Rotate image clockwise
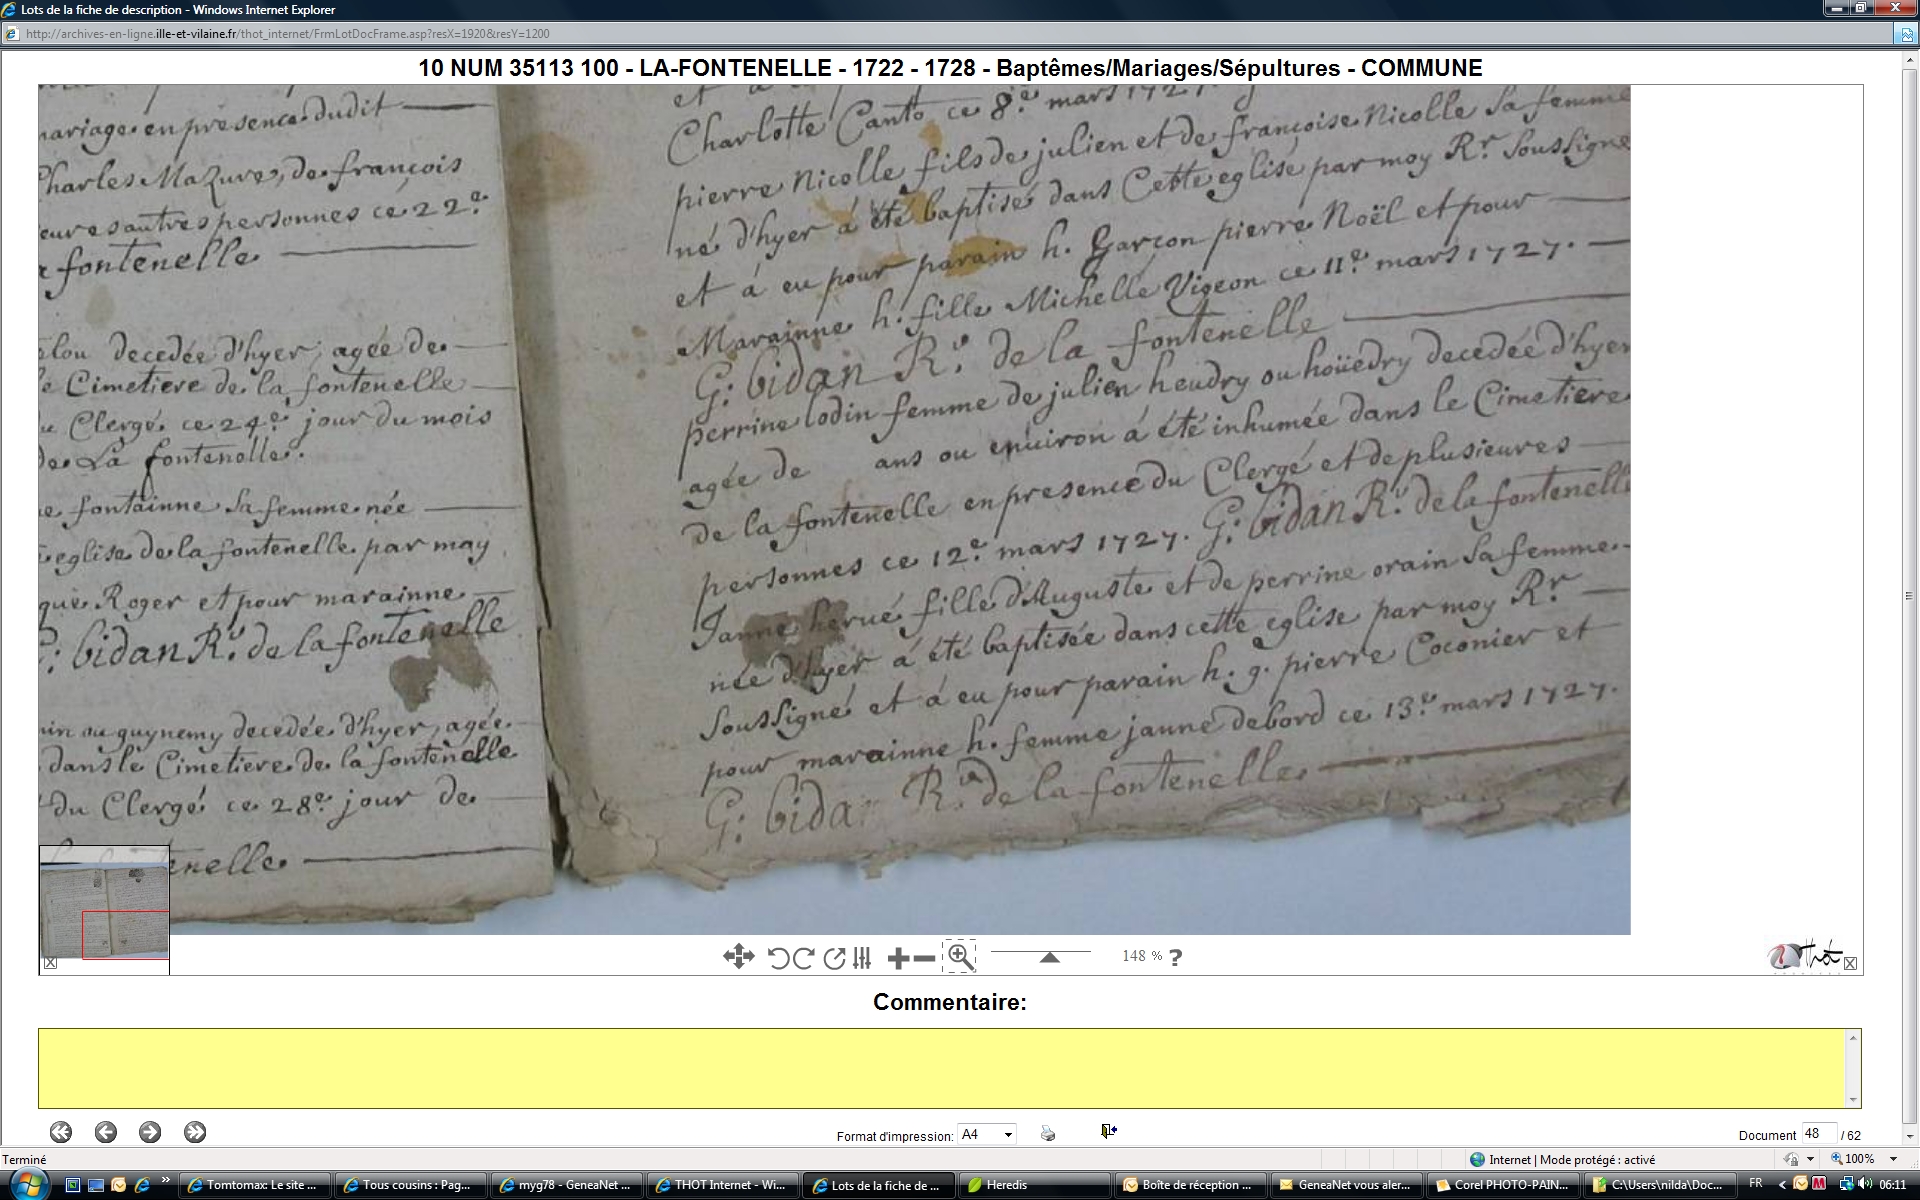The height and width of the screenshot is (1200, 1920). pos(803,958)
